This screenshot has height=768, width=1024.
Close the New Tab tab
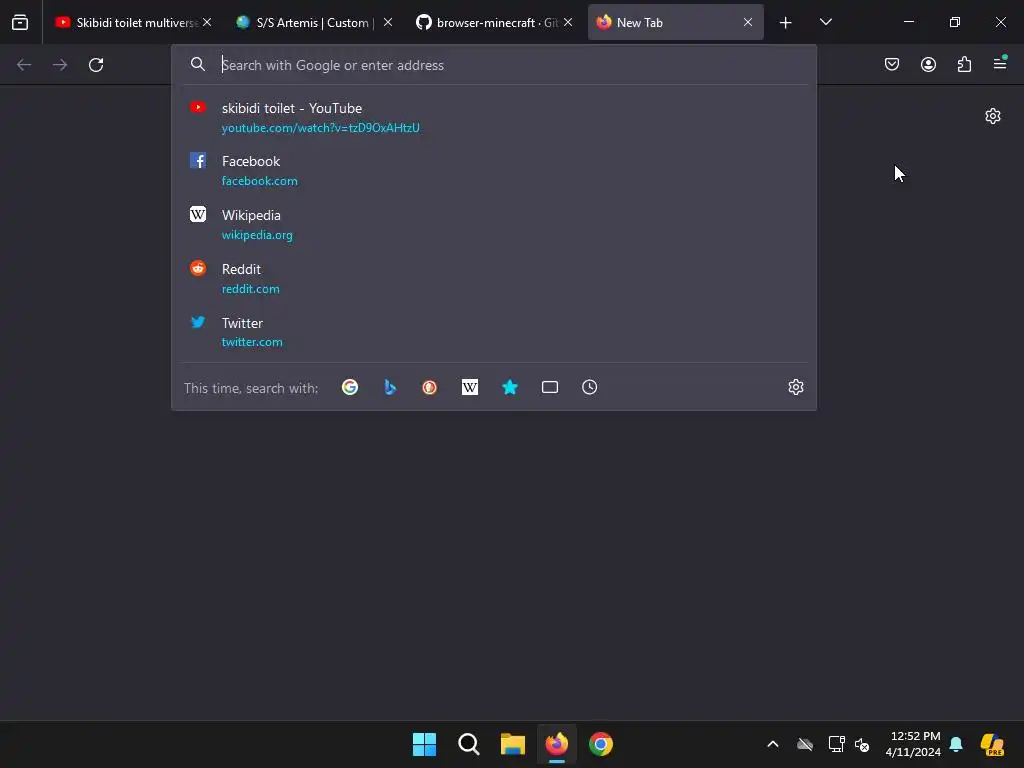[748, 22]
